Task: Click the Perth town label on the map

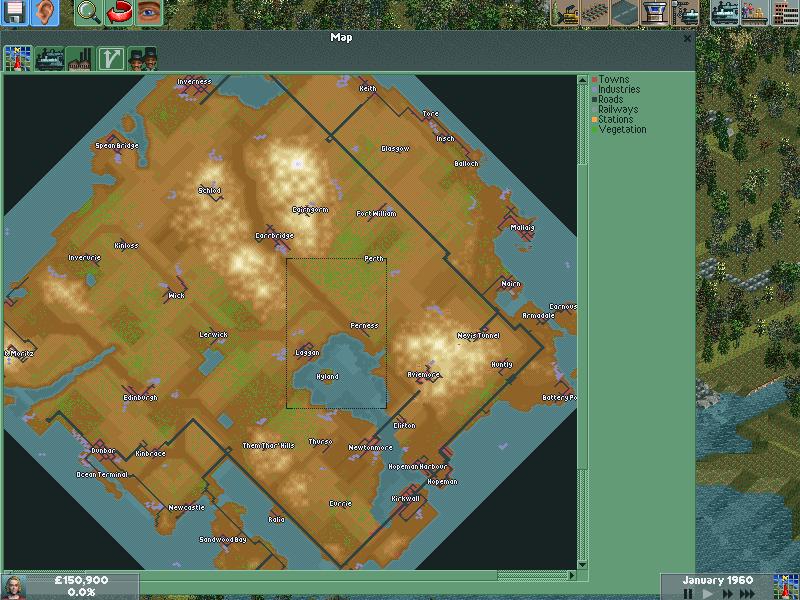Action: 374,259
